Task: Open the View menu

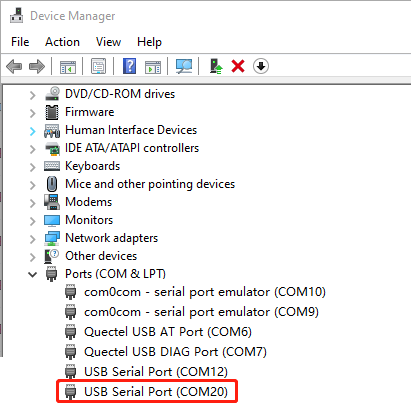Action: tap(108, 42)
